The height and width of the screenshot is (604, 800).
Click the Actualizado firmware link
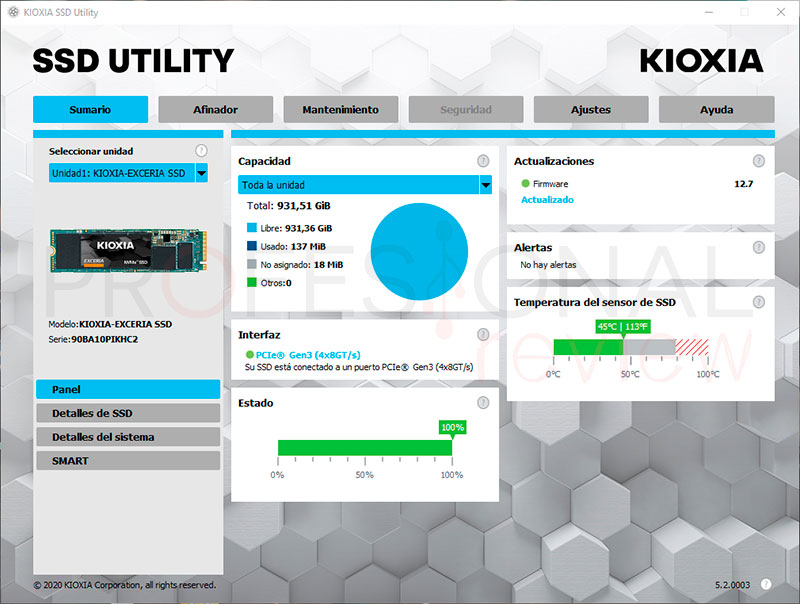click(547, 199)
